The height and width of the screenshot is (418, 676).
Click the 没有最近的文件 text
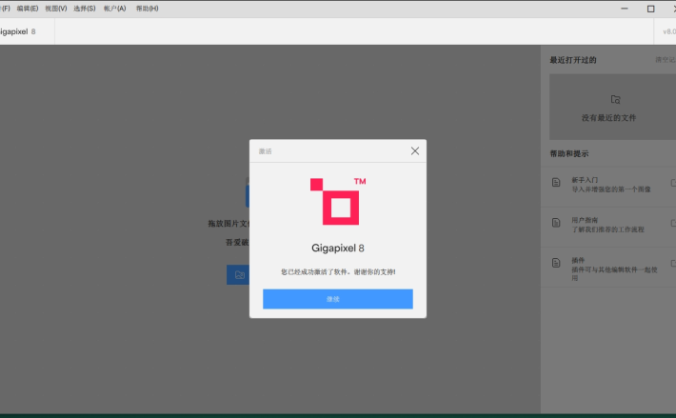(608, 118)
